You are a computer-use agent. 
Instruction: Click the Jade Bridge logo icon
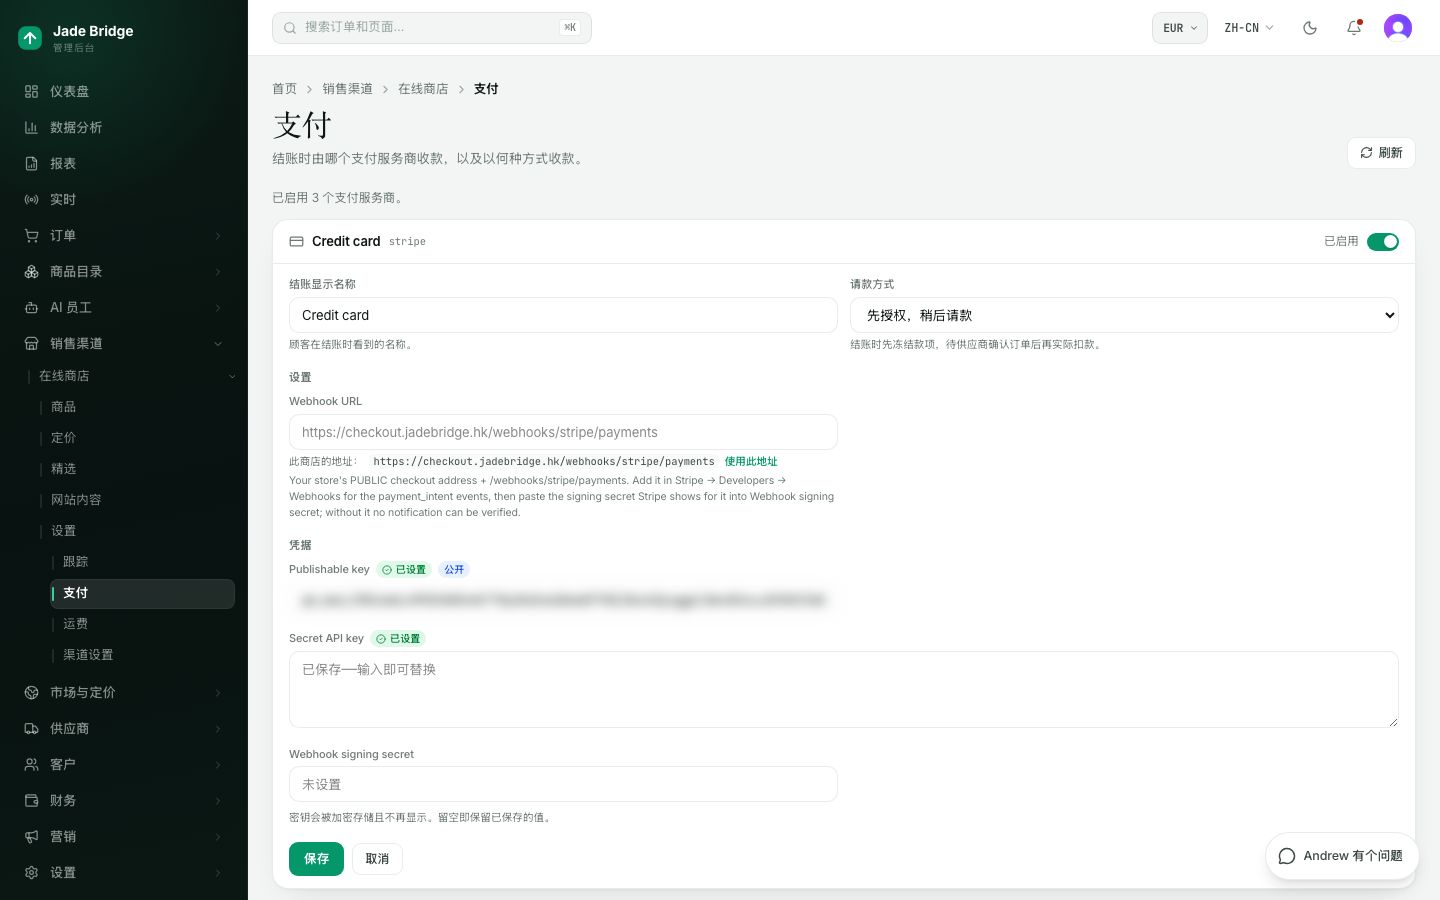pos(30,38)
